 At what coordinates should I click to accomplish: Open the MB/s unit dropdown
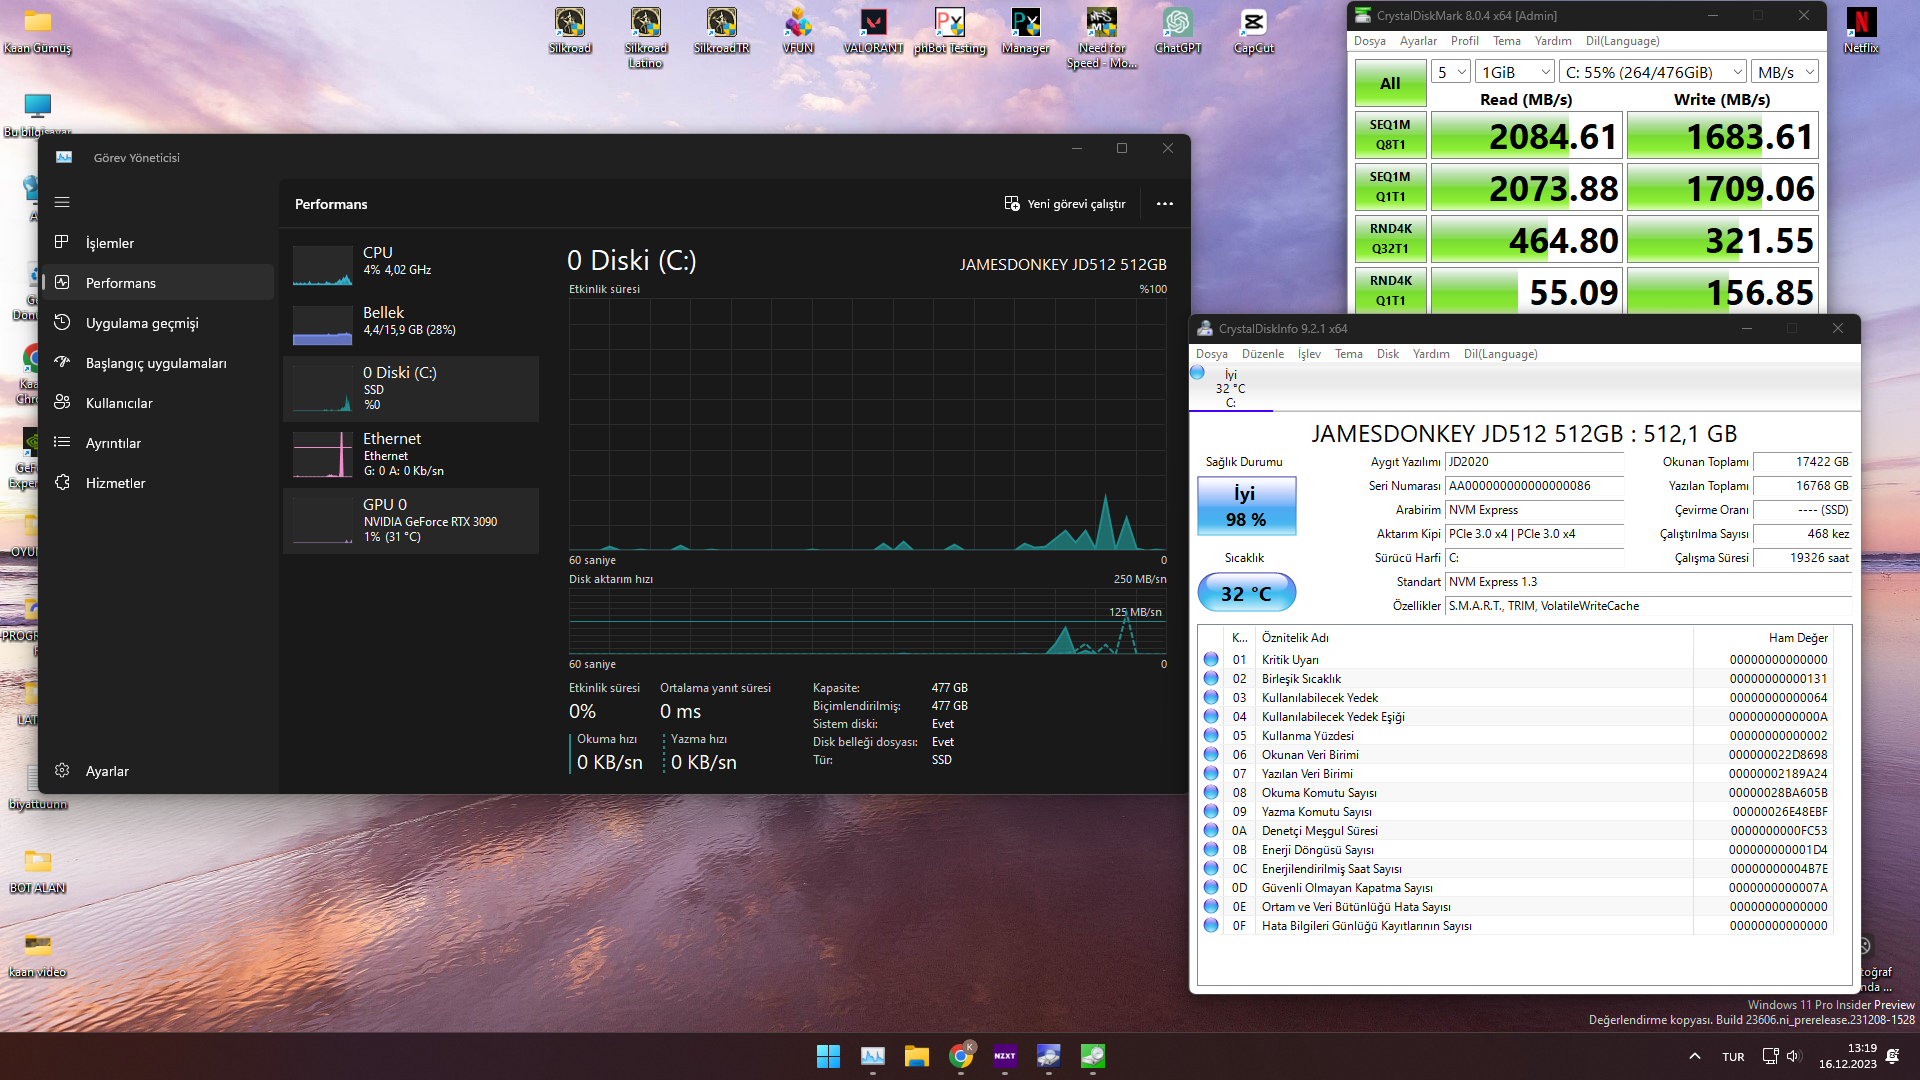tap(1786, 72)
